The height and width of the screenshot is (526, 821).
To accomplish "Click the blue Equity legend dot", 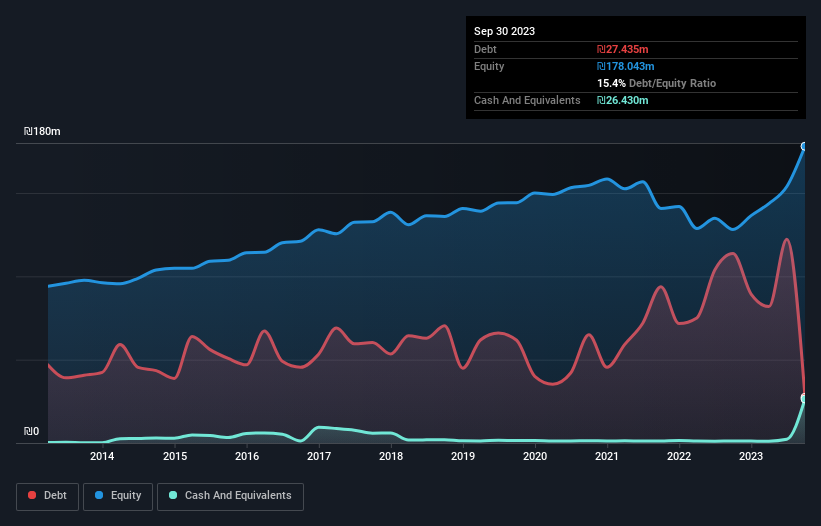I will tap(100, 496).
